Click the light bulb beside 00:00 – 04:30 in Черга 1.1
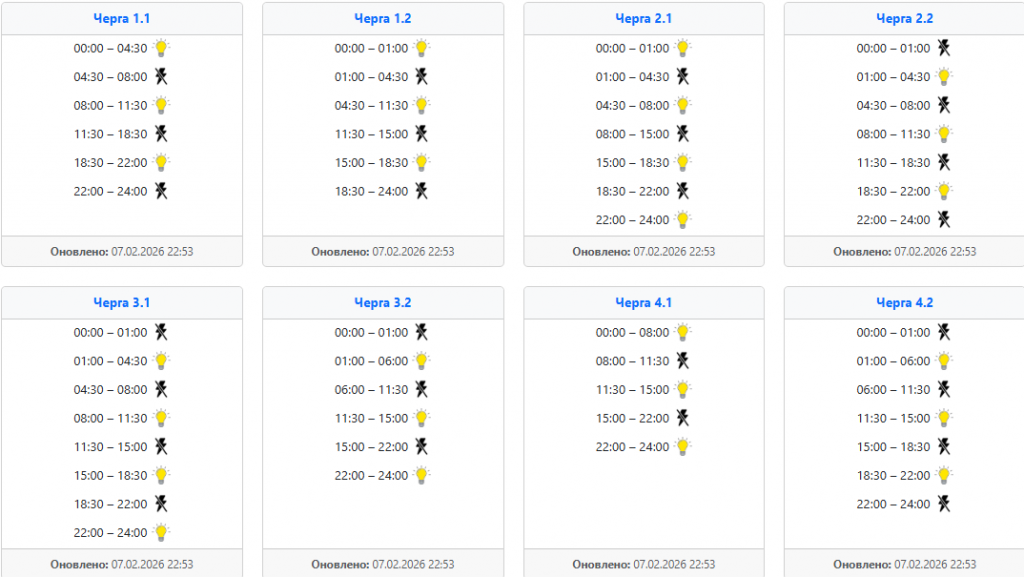This screenshot has width=1024, height=577. pyautogui.click(x=162, y=47)
